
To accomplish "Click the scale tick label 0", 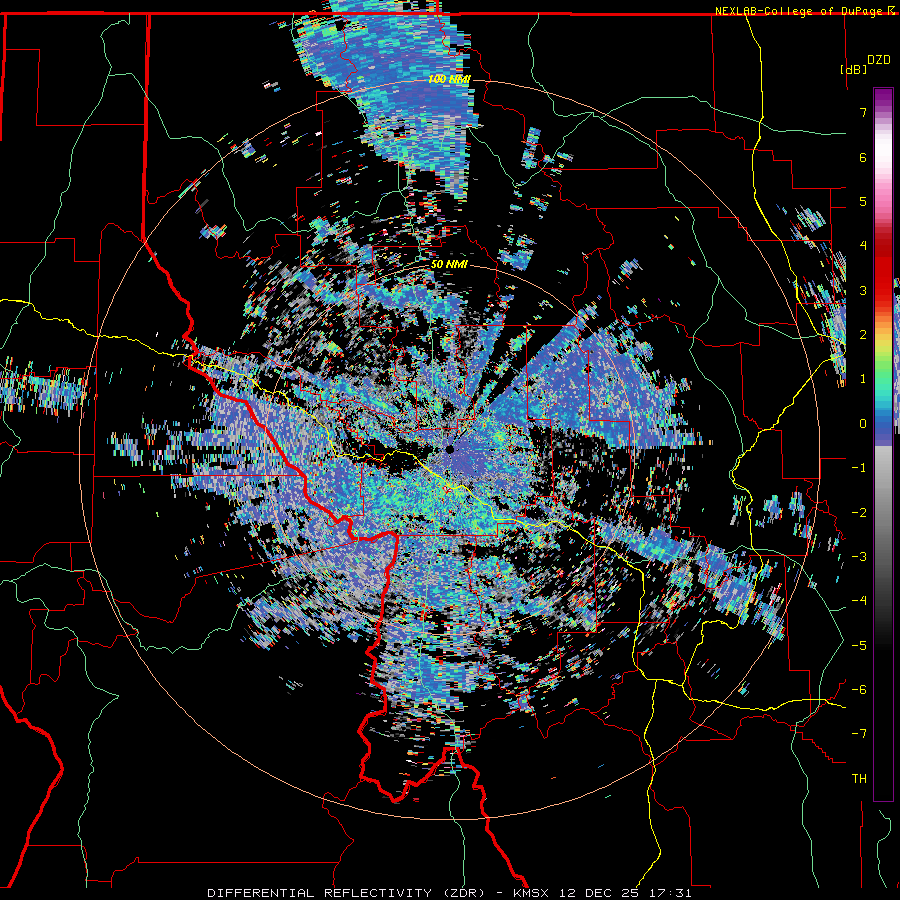I will tap(863, 424).
